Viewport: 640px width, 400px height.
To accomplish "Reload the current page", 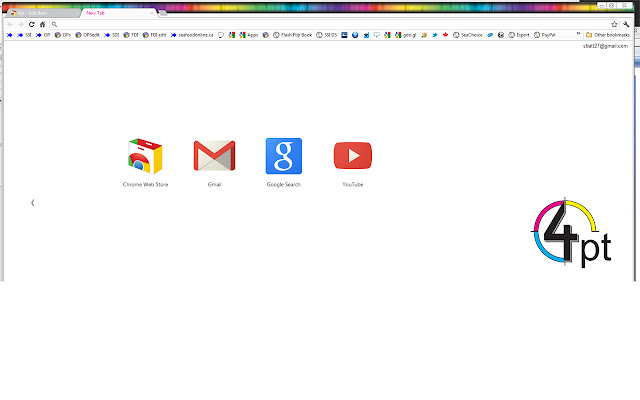I will point(31,24).
